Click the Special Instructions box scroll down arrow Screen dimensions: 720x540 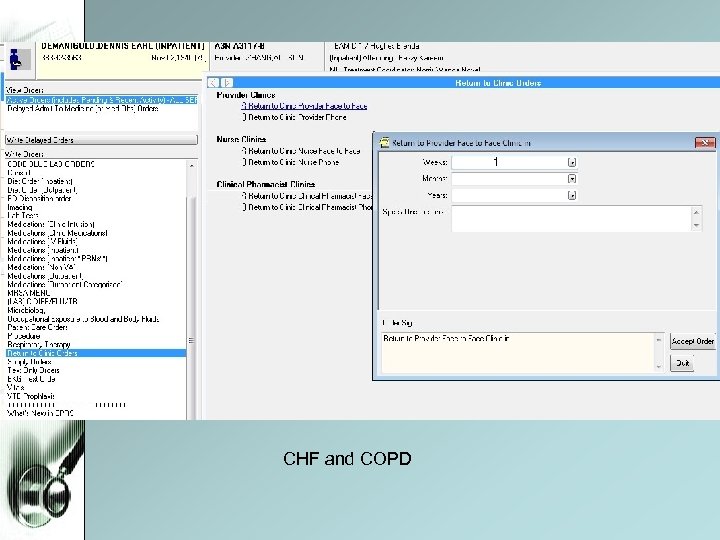coord(697,225)
